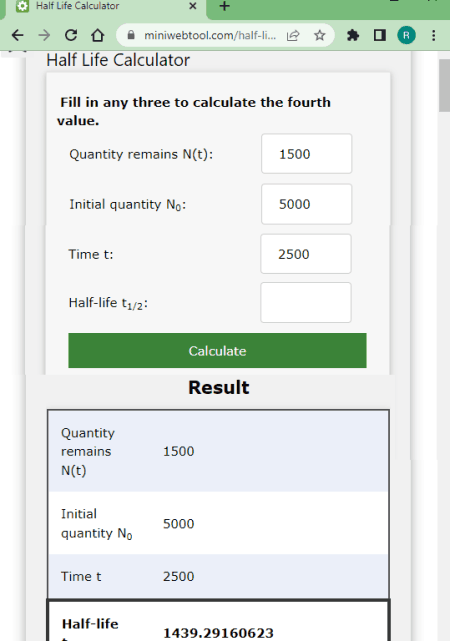Image resolution: width=450 pixels, height=641 pixels.
Task: Click the Quantity remains N(t) input field
Action: 307,154
